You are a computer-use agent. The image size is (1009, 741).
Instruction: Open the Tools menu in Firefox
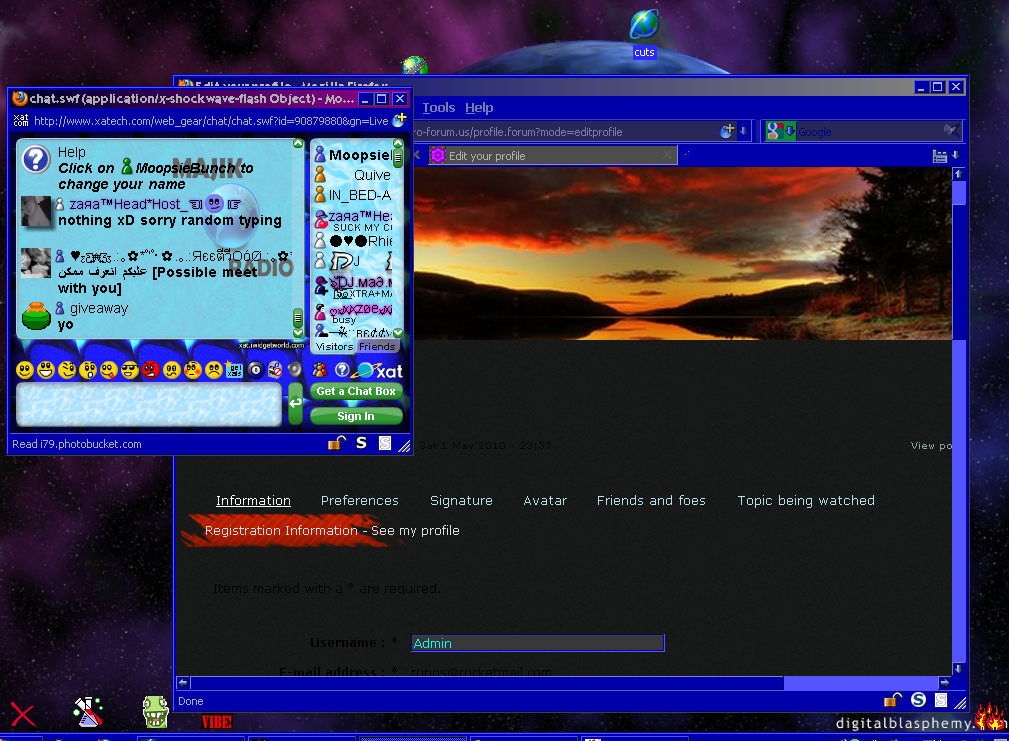[439, 107]
